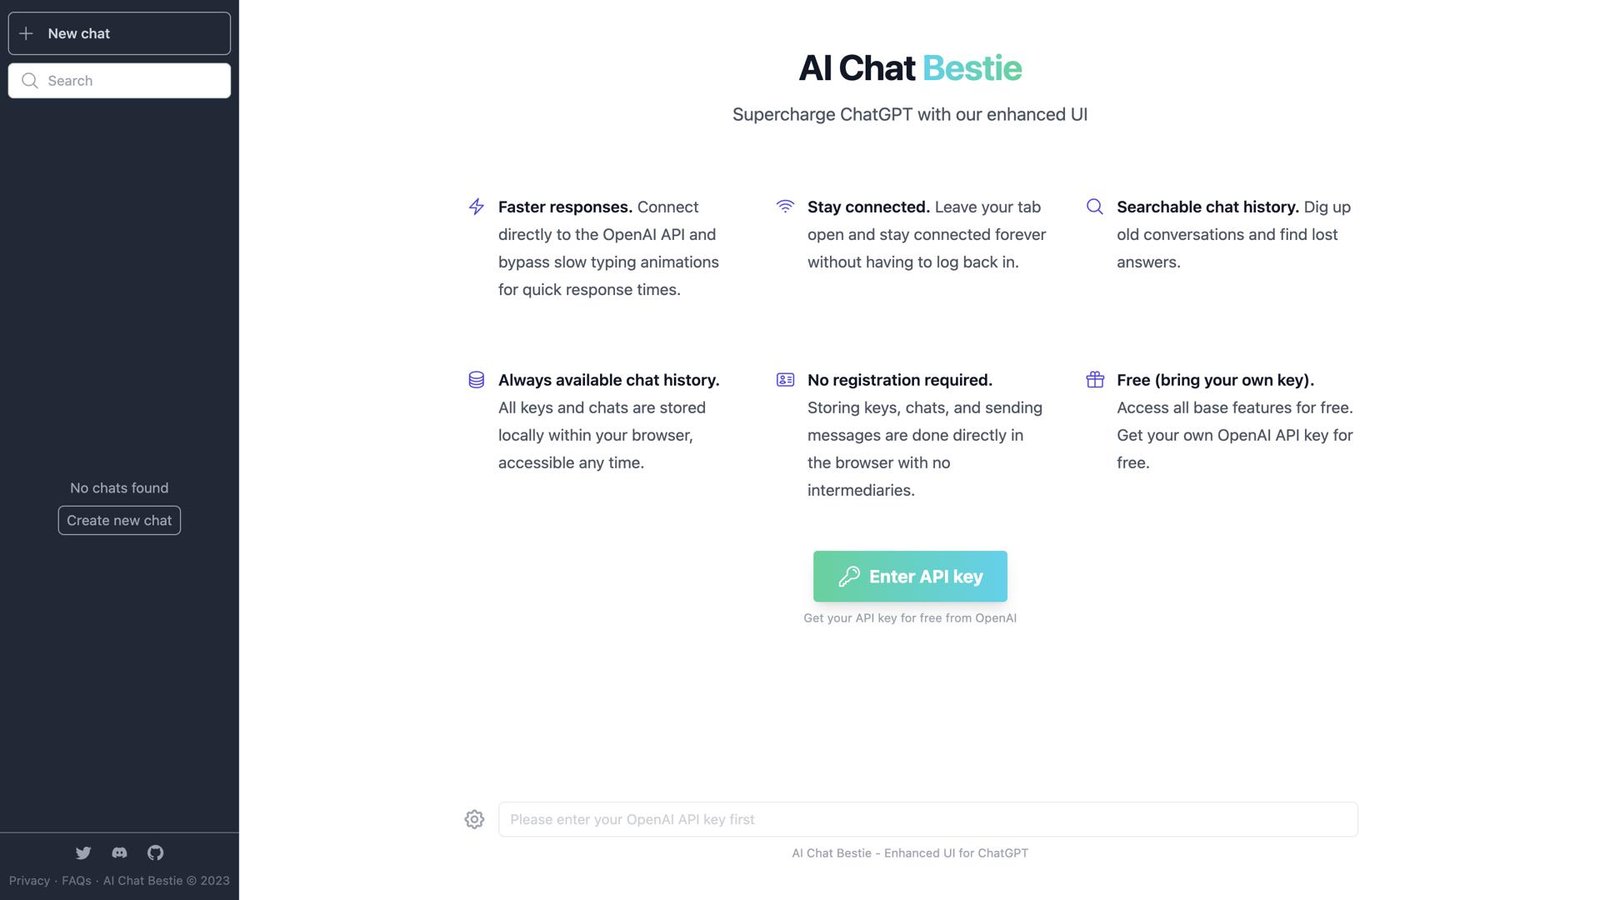Follow the free API key OpenAI link

click(x=910, y=618)
